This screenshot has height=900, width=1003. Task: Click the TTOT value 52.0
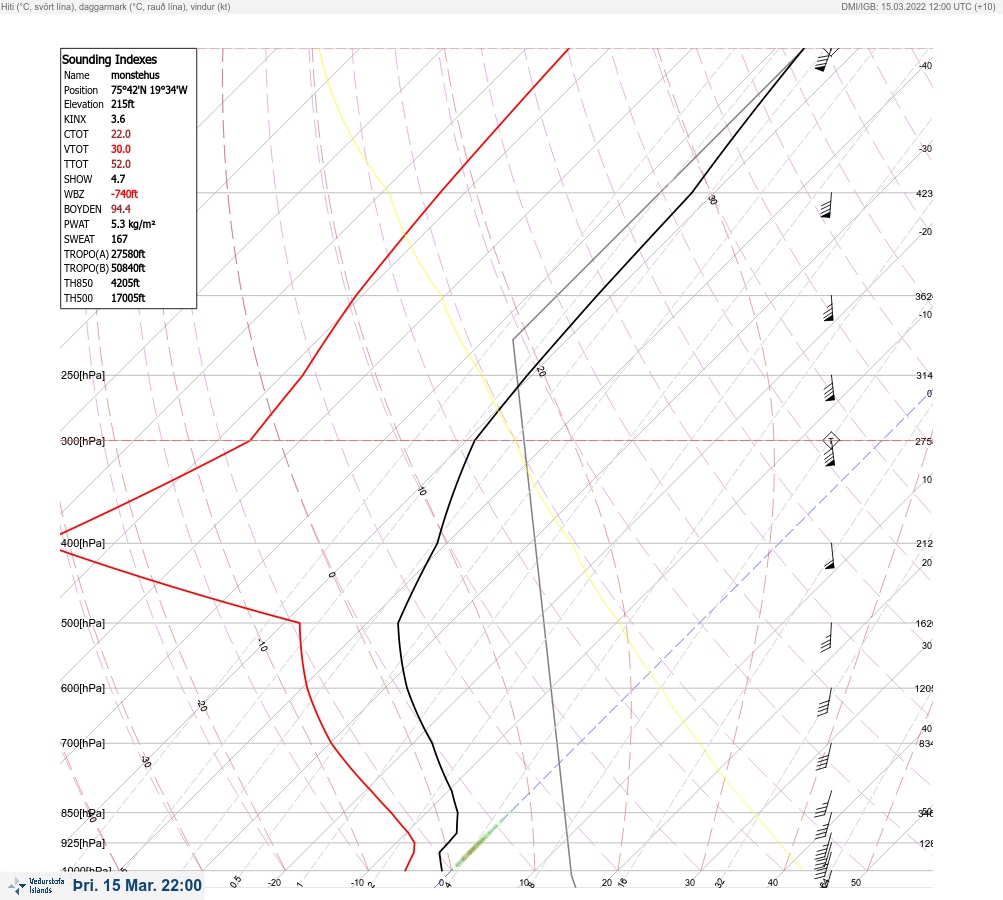(x=120, y=164)
